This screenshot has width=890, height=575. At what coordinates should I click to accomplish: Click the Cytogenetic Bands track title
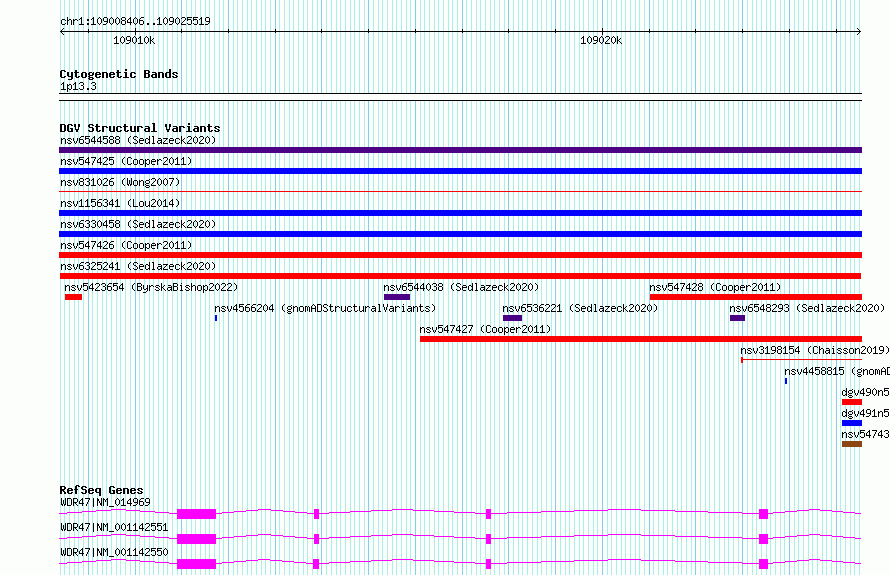click(119, 74)
